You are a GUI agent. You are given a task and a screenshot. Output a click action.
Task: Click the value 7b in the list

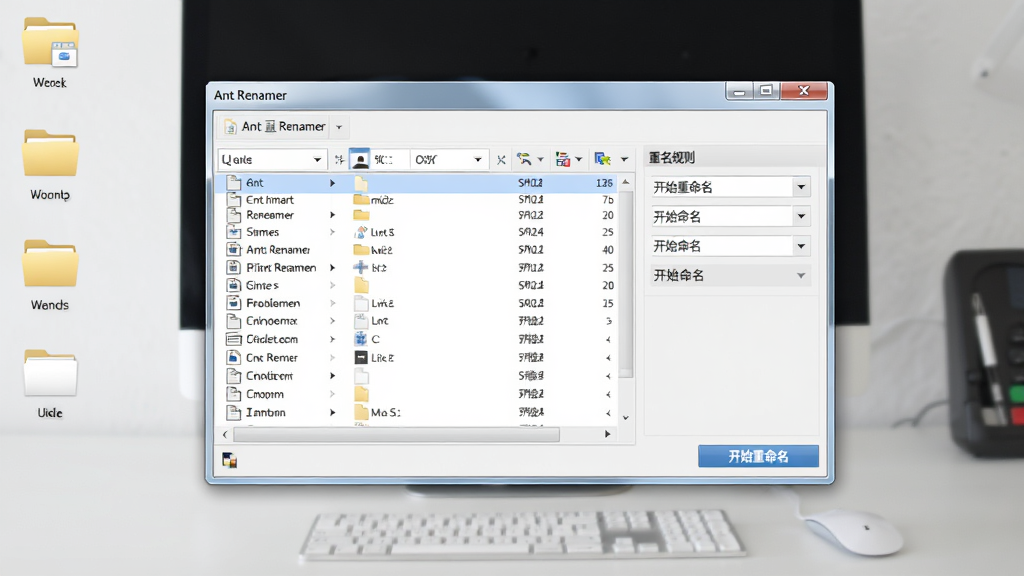click(607, 200)
